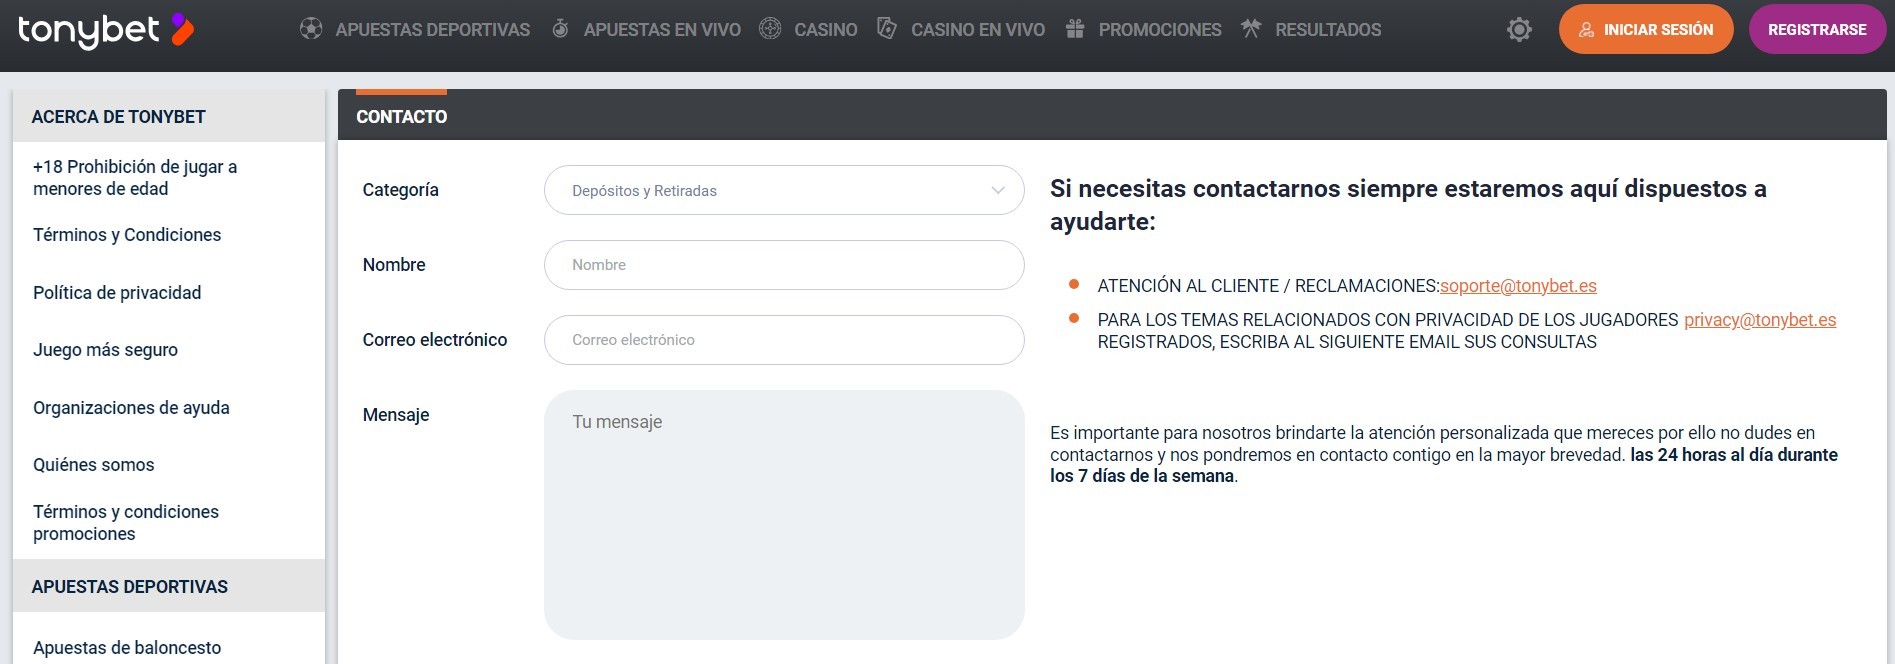Image resolution: width=1895 pixels, height=664 pixels.
Task: Open the privacy@tonybet.es email link
Action: 1760,320
